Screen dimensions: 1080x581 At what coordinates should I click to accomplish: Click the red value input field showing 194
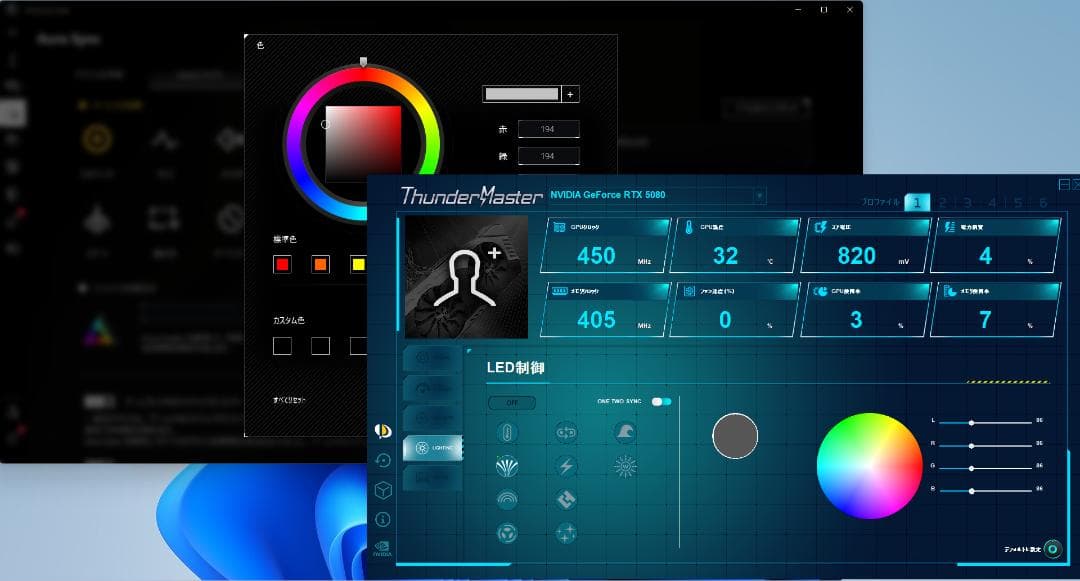click(549, 129)
